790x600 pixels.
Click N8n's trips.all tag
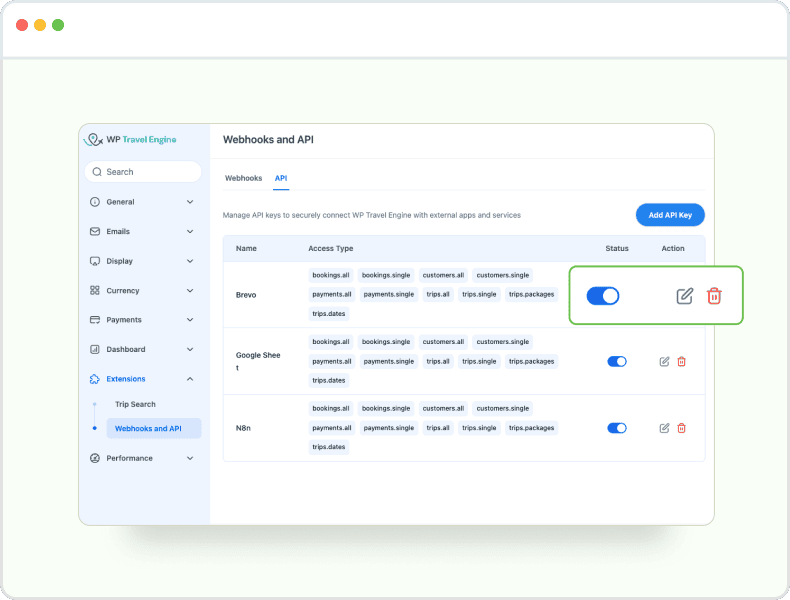437,428
